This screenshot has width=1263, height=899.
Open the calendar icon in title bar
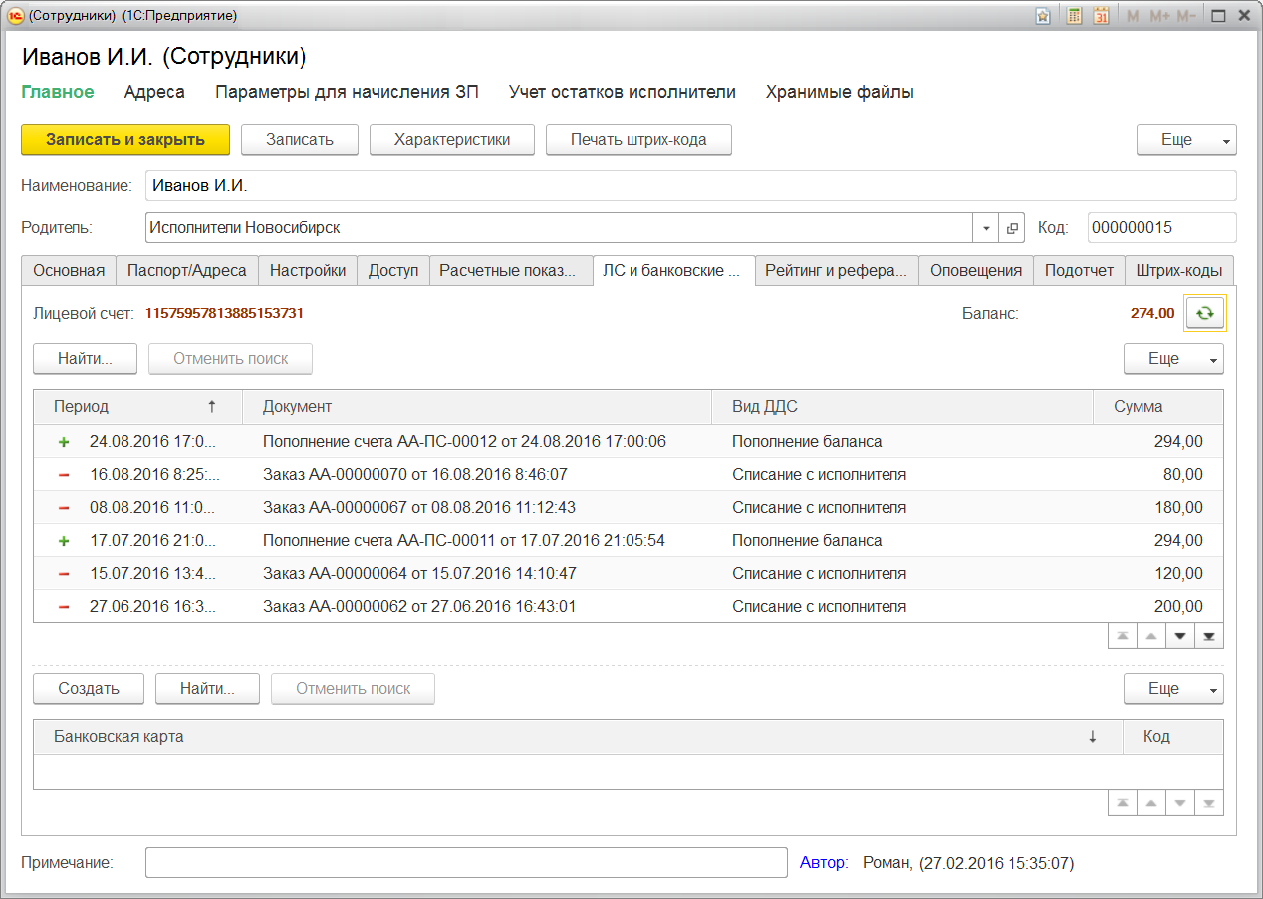click(1101, 16)
